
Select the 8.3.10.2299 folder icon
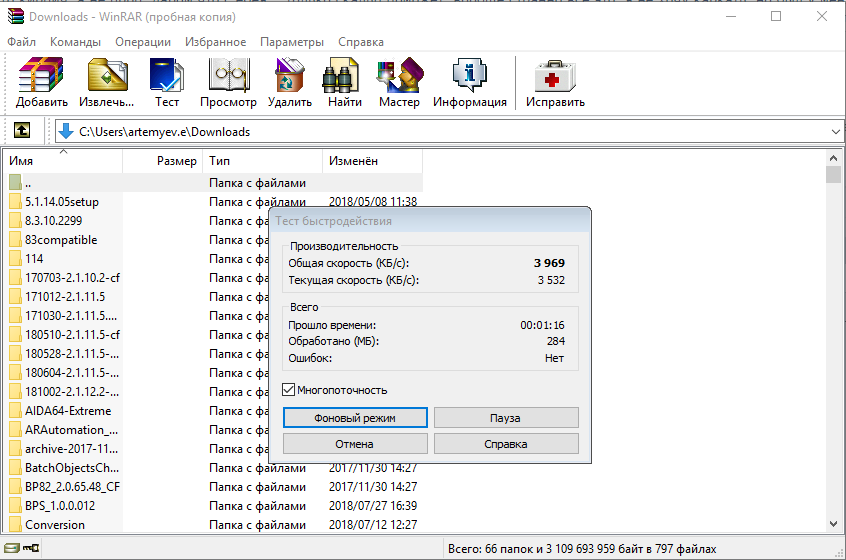pyautogui.click(x=16, y=221)
